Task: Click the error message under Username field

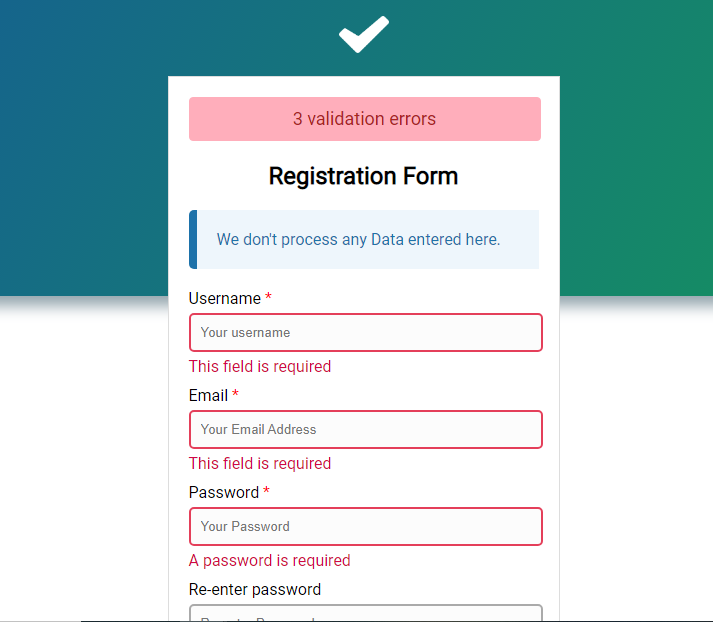Action: 260,366
